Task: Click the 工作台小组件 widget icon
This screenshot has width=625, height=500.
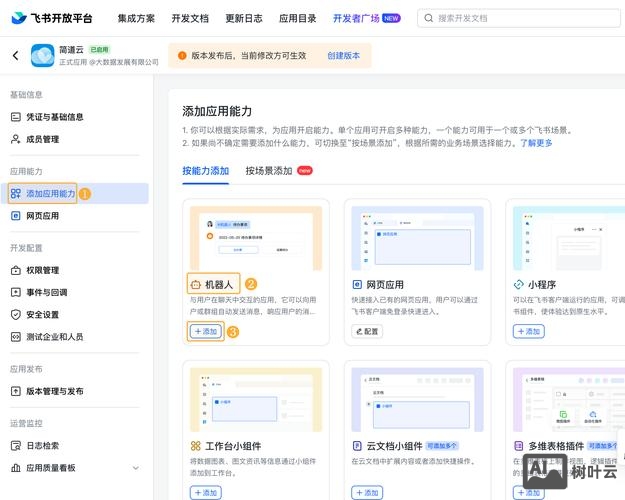Action: 196,446
